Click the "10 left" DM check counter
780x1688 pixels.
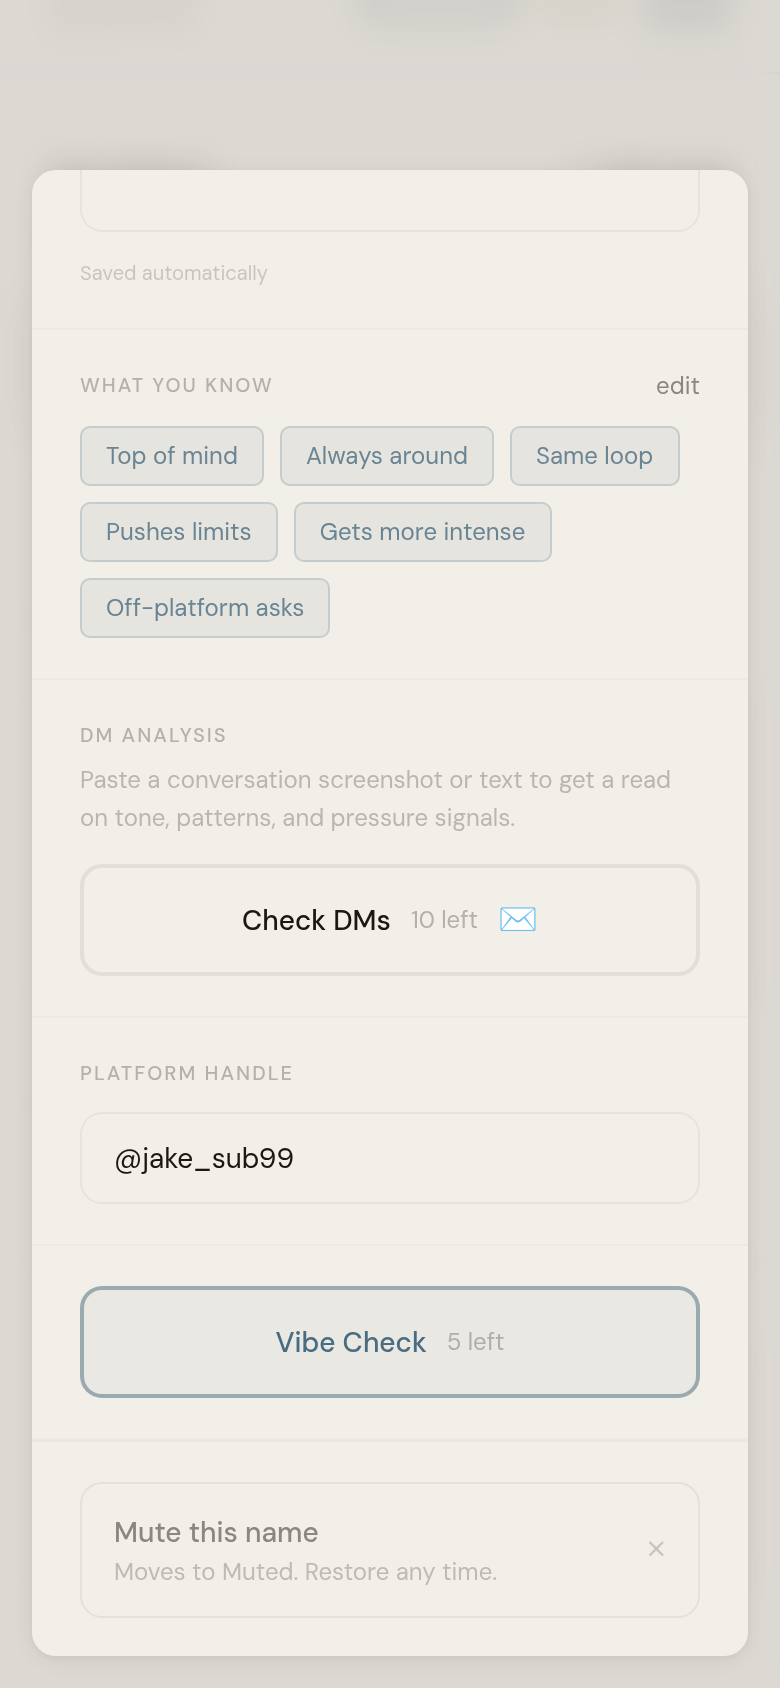(x=444, y=920)
